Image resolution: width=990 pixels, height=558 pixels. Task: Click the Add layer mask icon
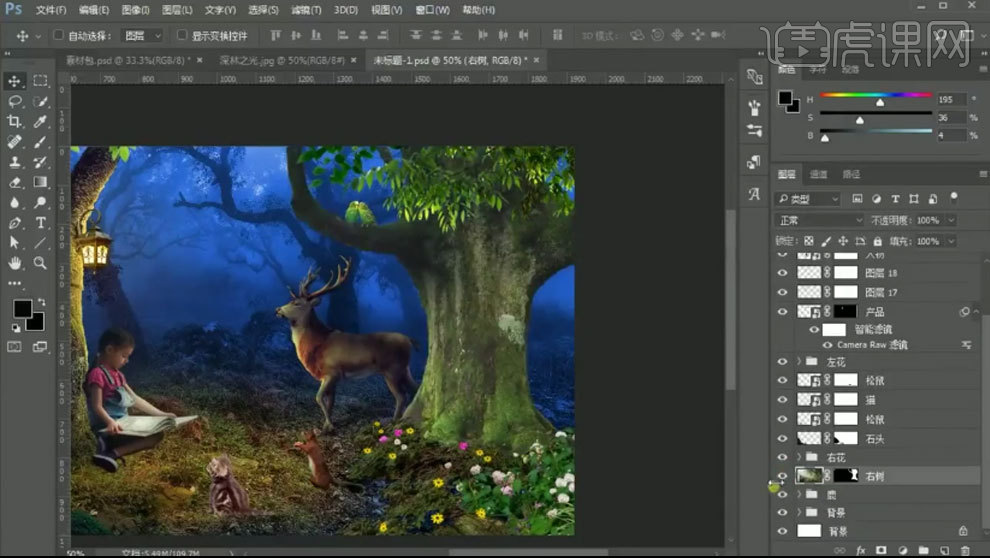(x=881, y=550)
